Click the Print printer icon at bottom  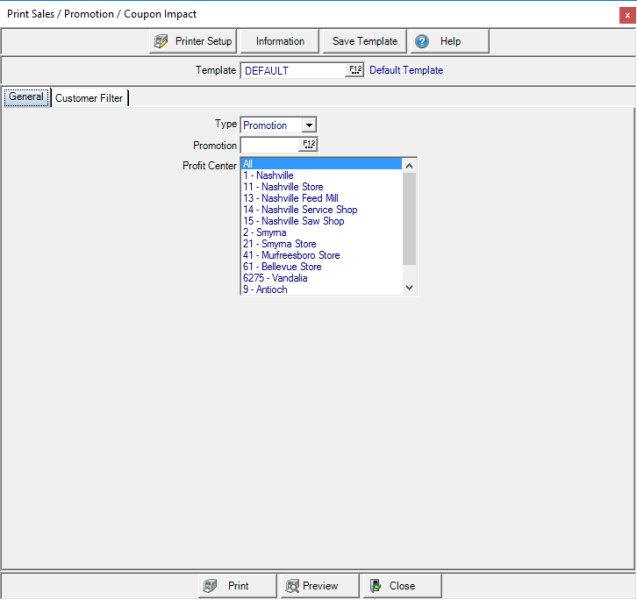pyautogui.click(x=210, y=586)
